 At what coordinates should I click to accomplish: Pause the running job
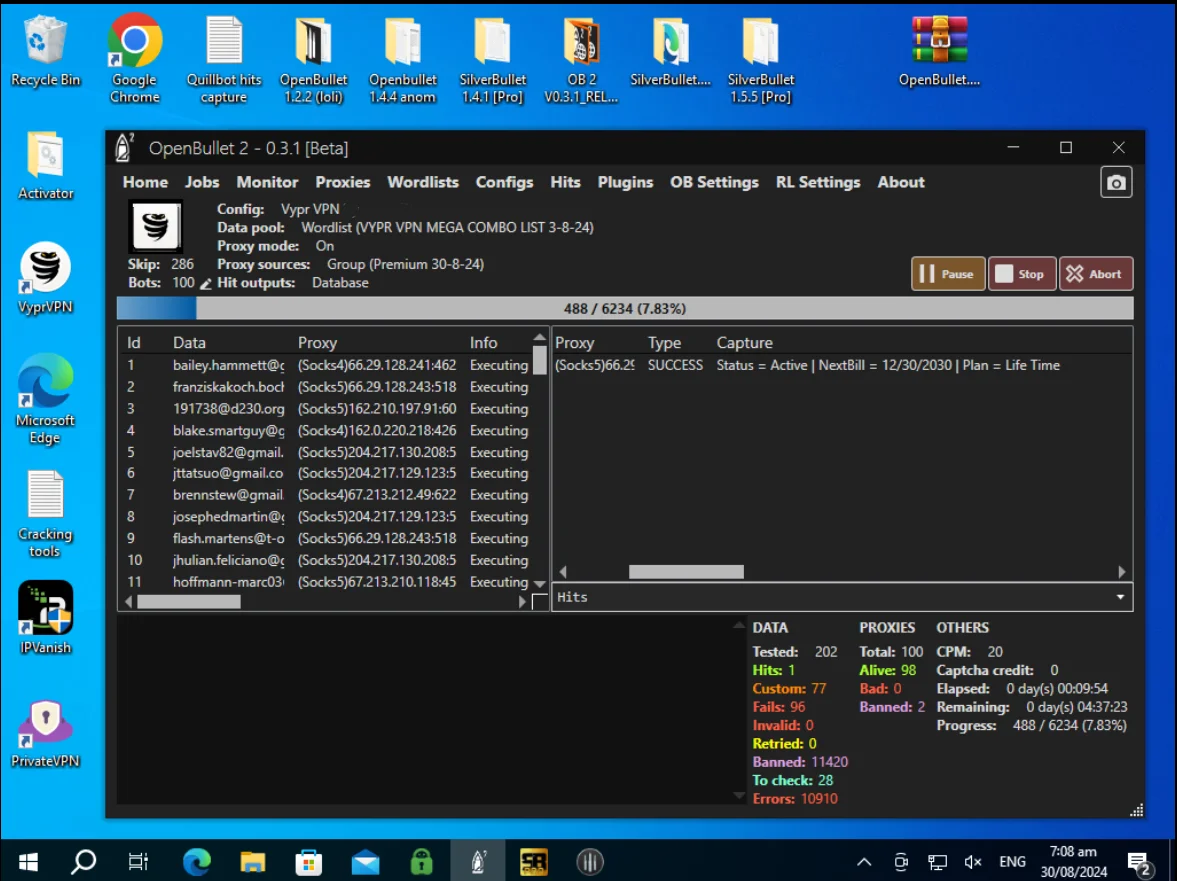(947, 274)
